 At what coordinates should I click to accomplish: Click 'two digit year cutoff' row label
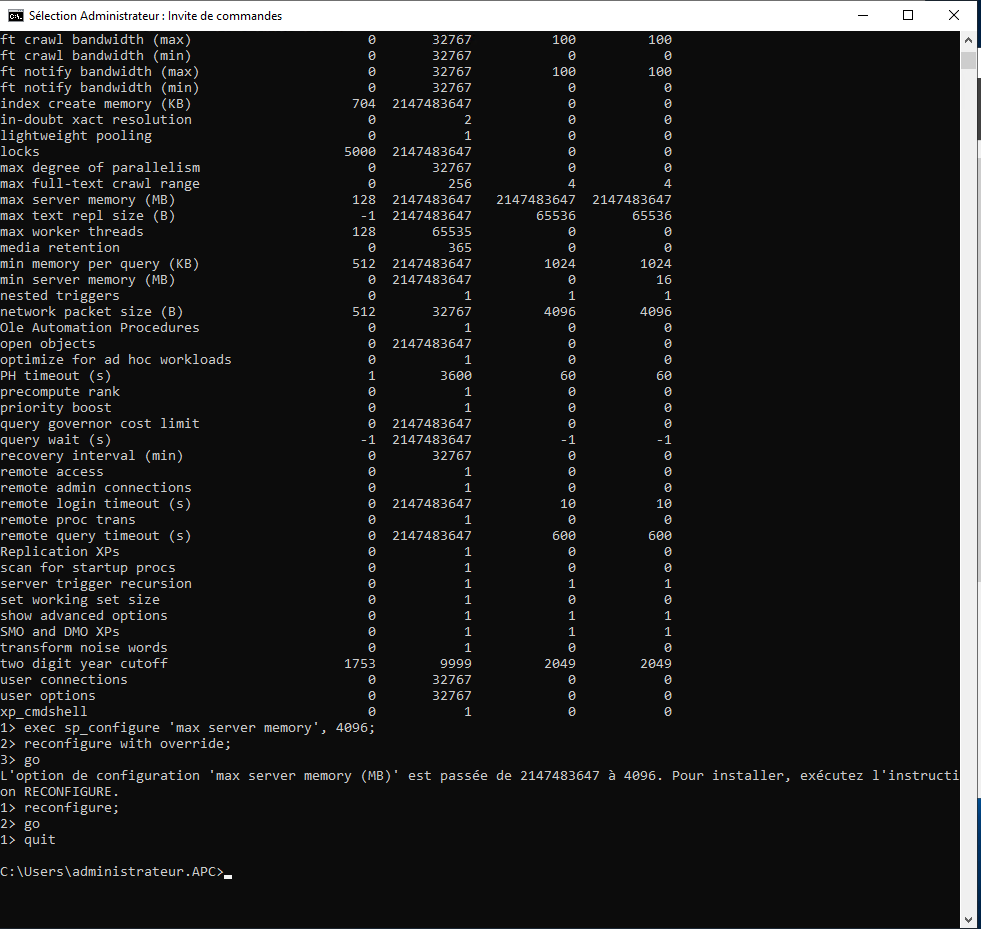[84, 663]
